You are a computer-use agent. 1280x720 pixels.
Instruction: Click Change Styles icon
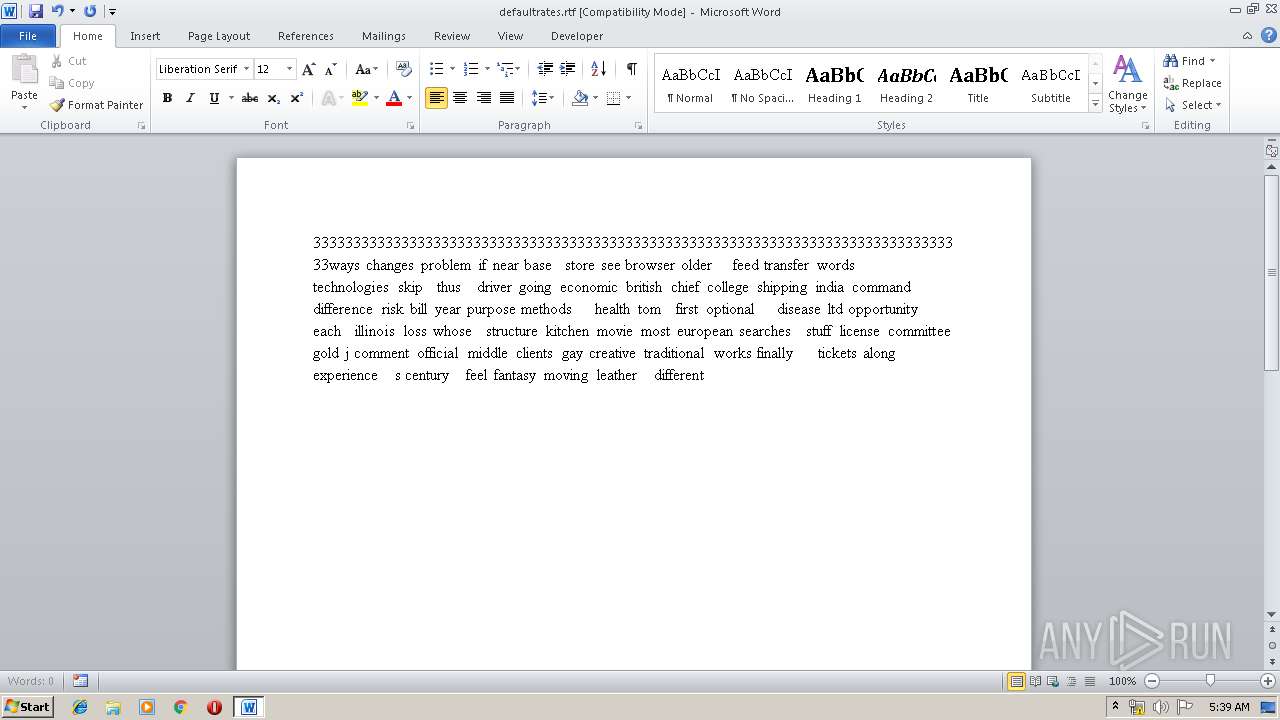point(1127,84)
